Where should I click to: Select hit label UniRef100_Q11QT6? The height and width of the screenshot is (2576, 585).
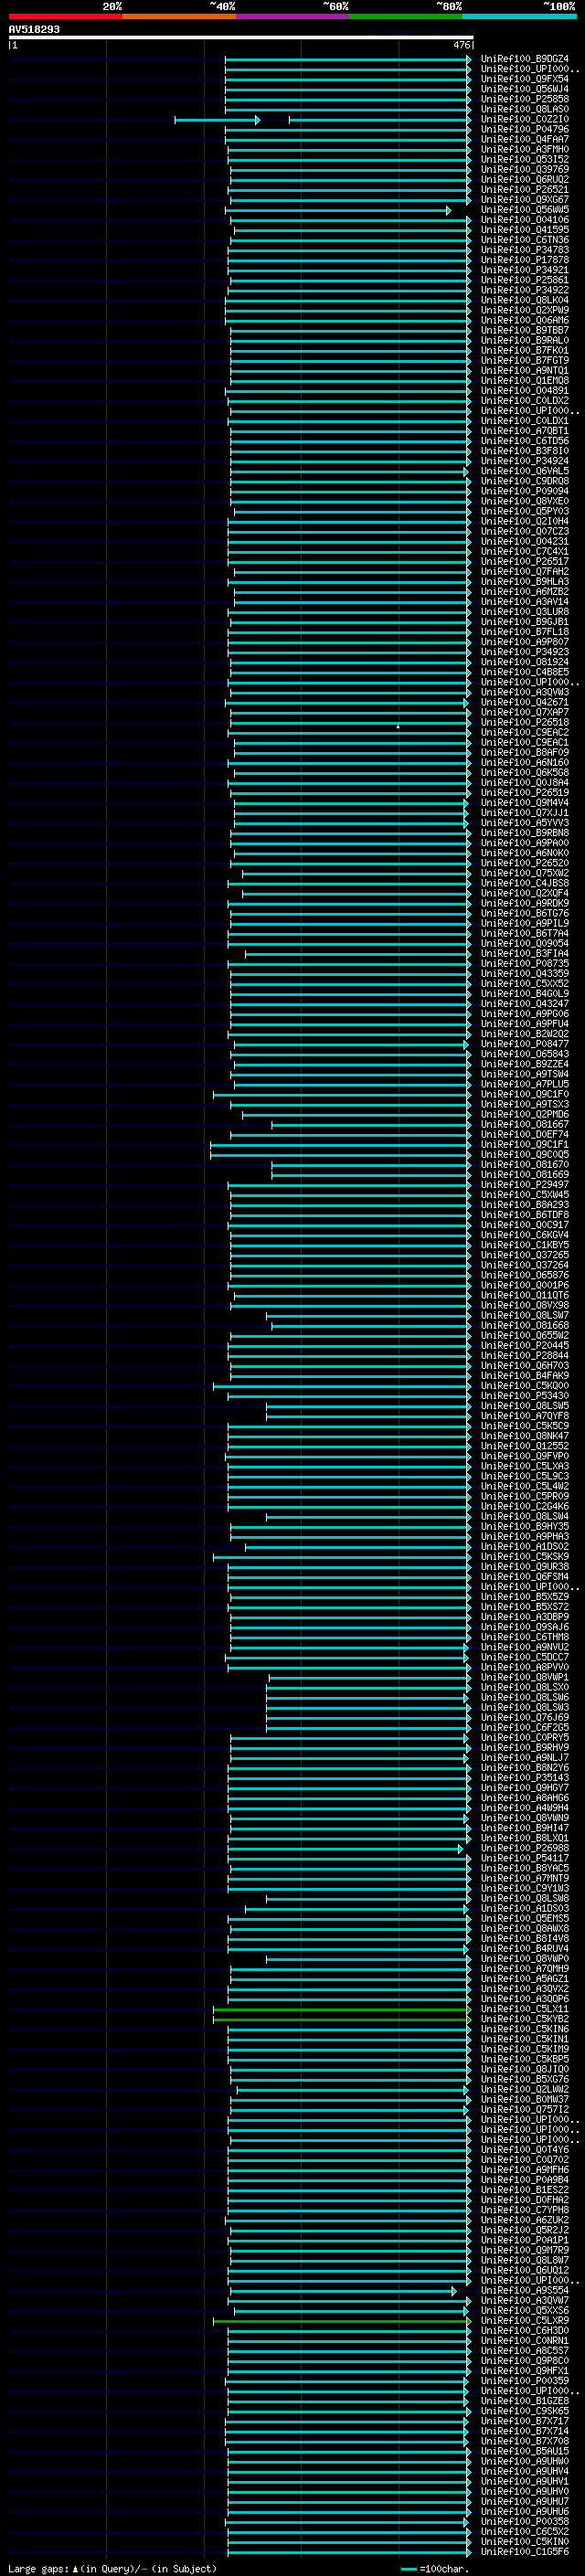525,1295
